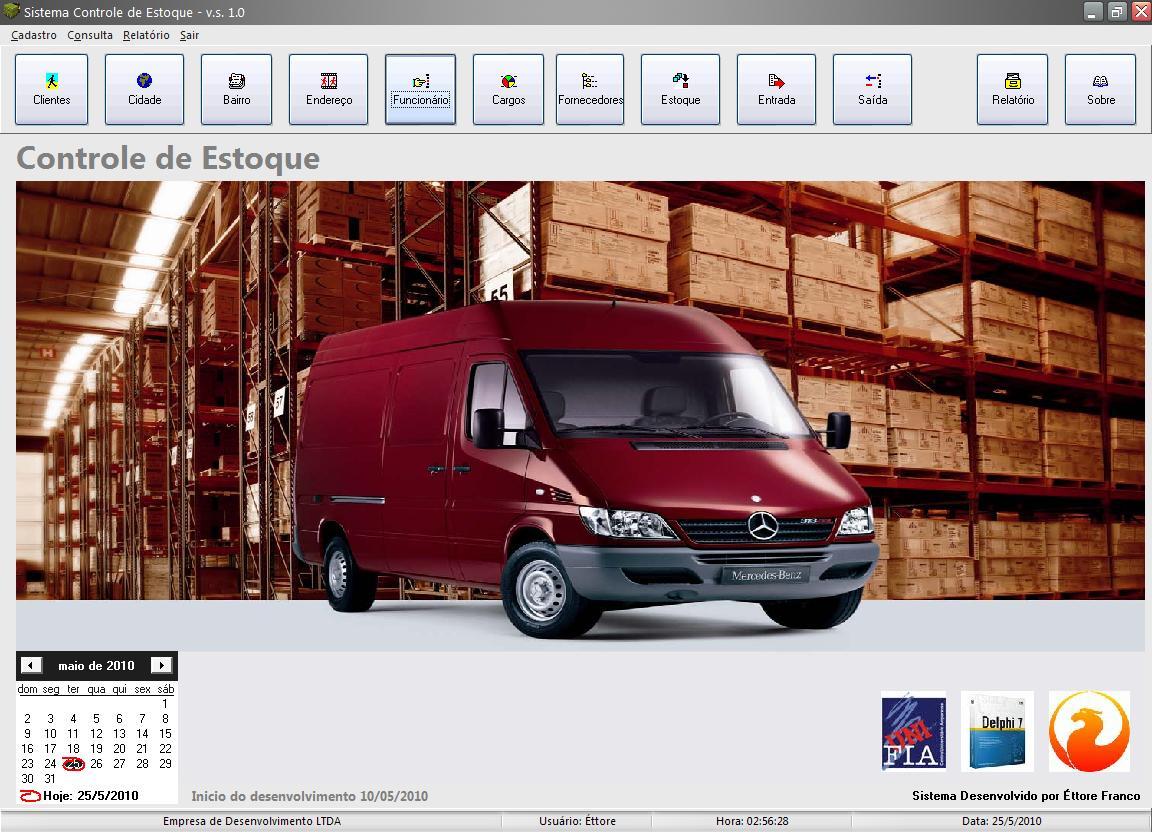Click the Firebird phoenix logo
1152x832 pixels.
1089,731
